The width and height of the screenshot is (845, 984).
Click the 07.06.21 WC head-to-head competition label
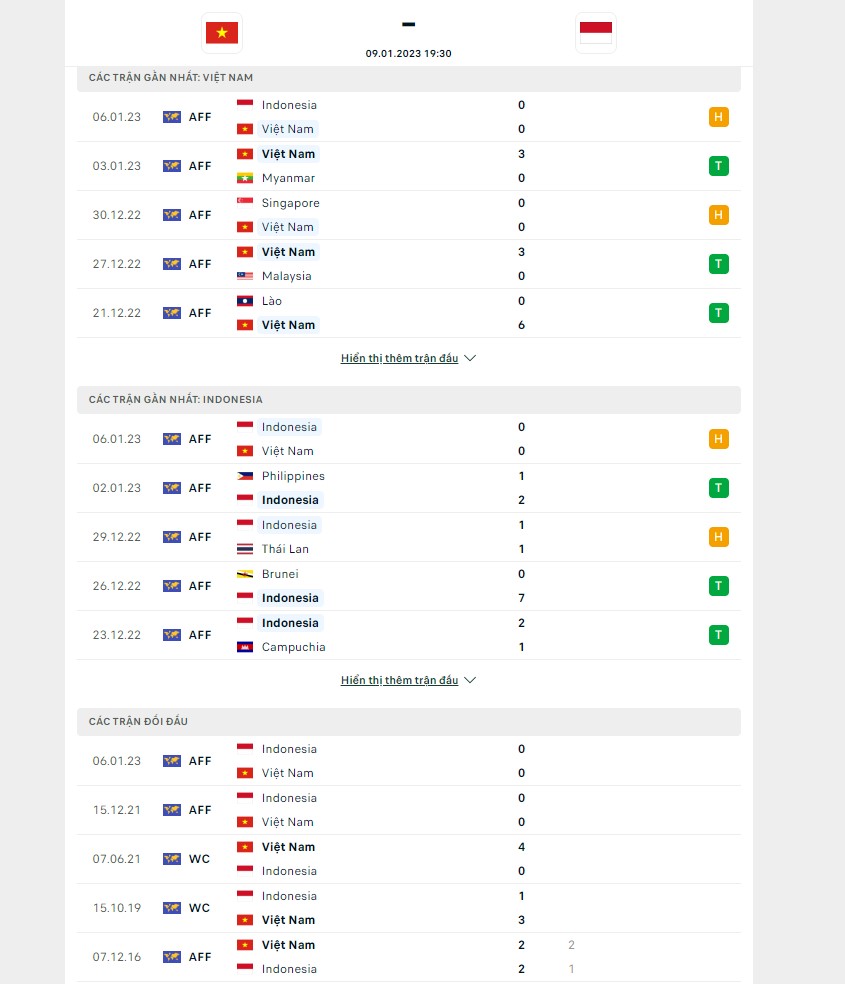pos(199,859)
